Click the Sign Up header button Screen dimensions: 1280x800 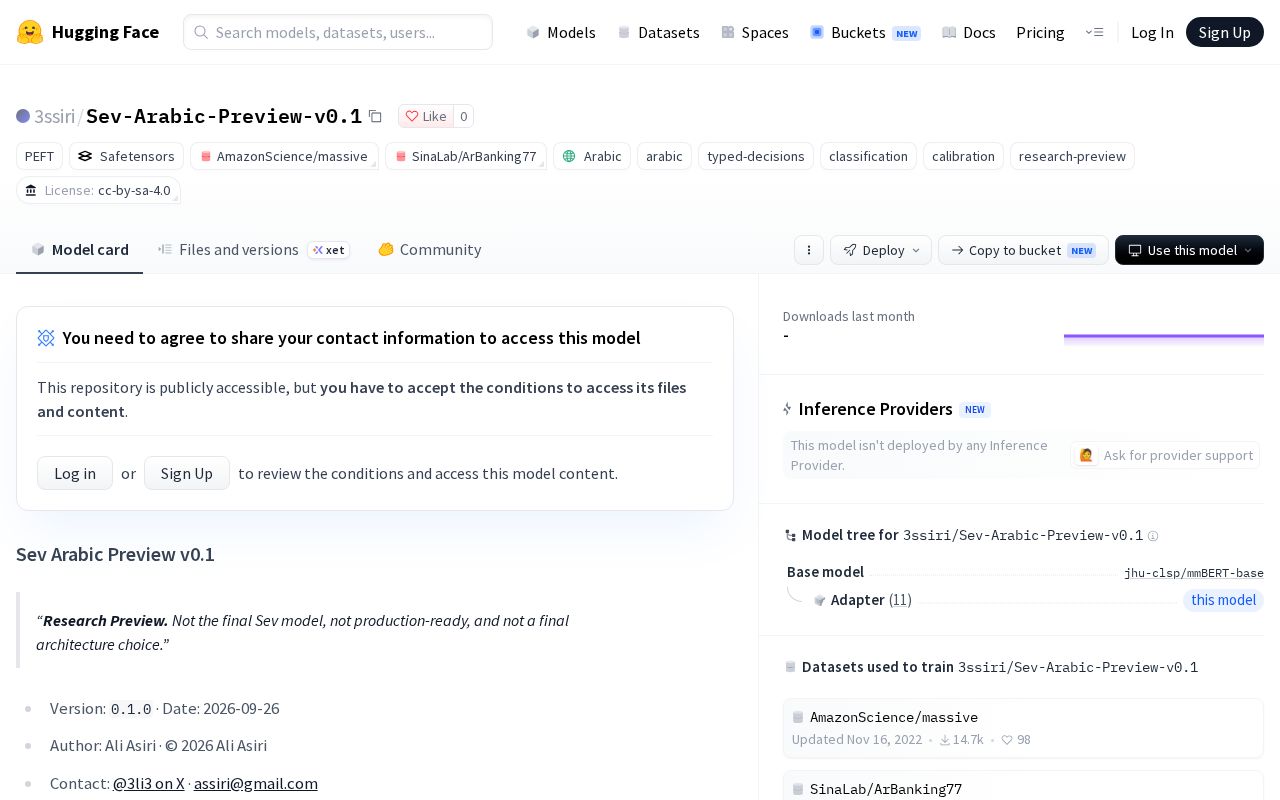coord(1225,32)
